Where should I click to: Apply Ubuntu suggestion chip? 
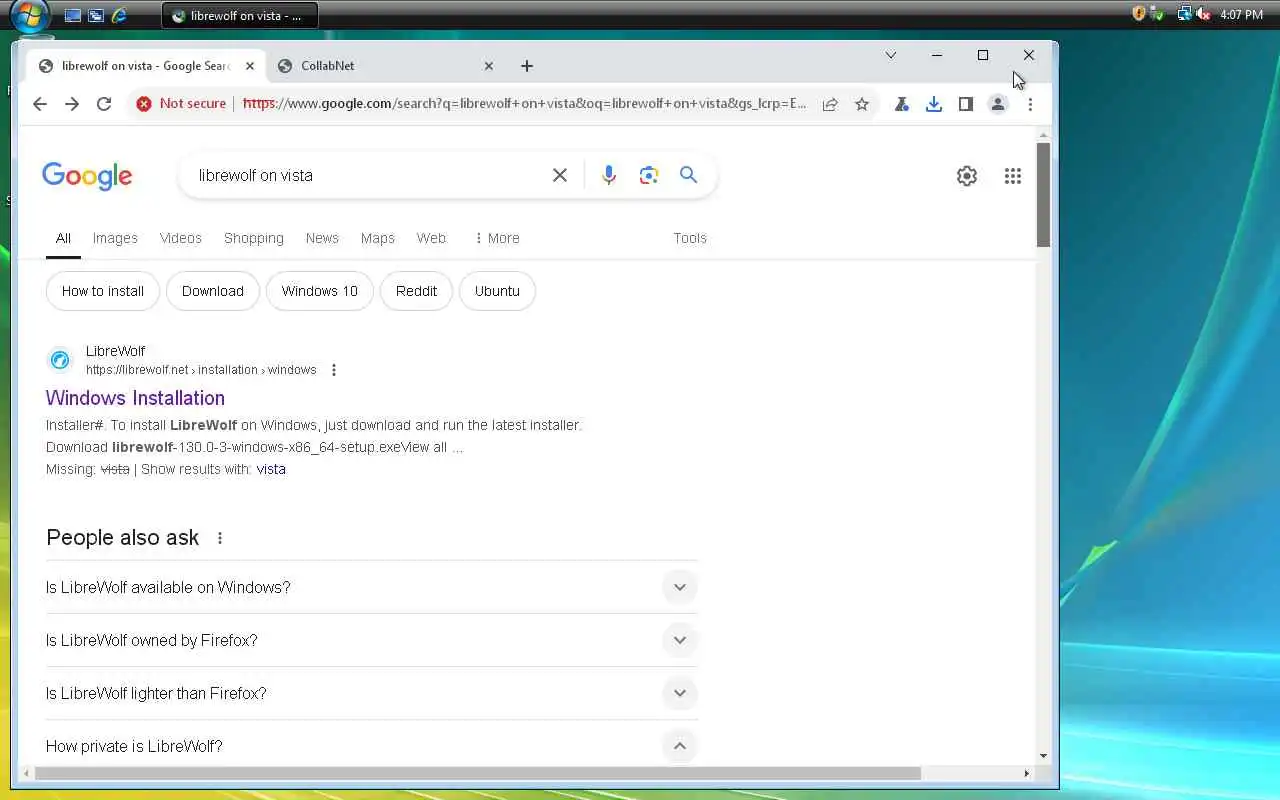tap(497, 291)
